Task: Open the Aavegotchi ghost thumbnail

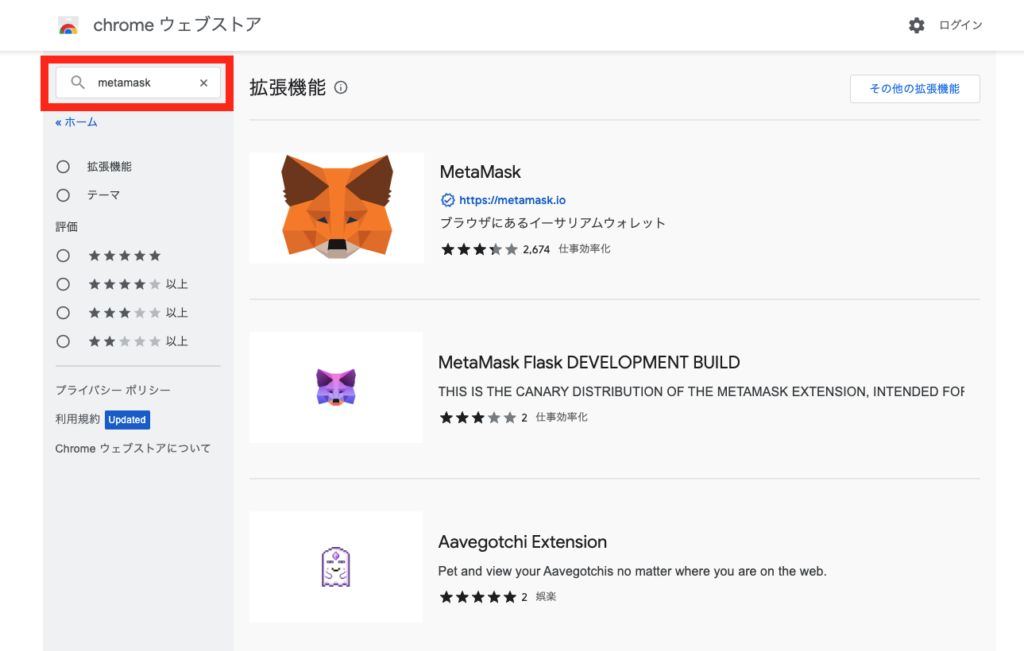Action: pyautogui.click(x=336, y=566)
